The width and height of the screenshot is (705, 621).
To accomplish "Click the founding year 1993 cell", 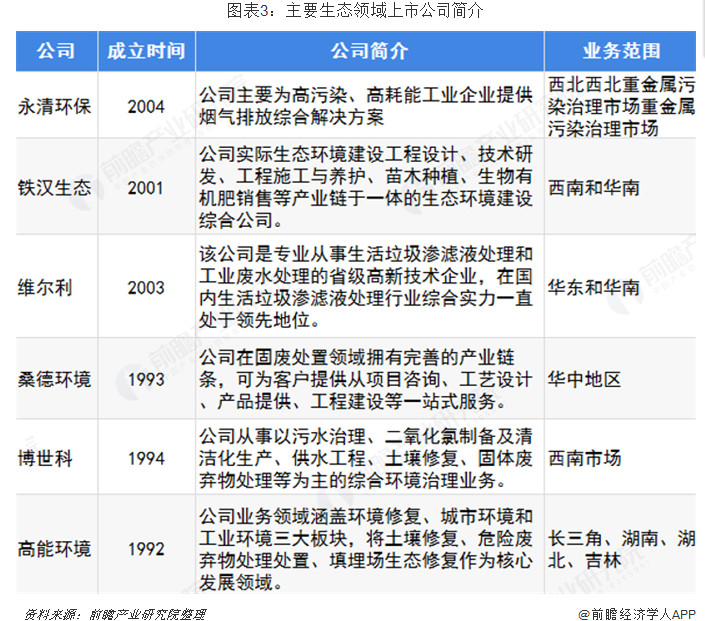I will [146, 380].
